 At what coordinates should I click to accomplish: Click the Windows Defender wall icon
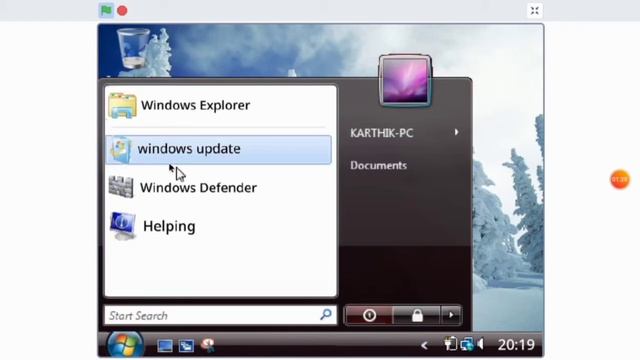[121, 187]
